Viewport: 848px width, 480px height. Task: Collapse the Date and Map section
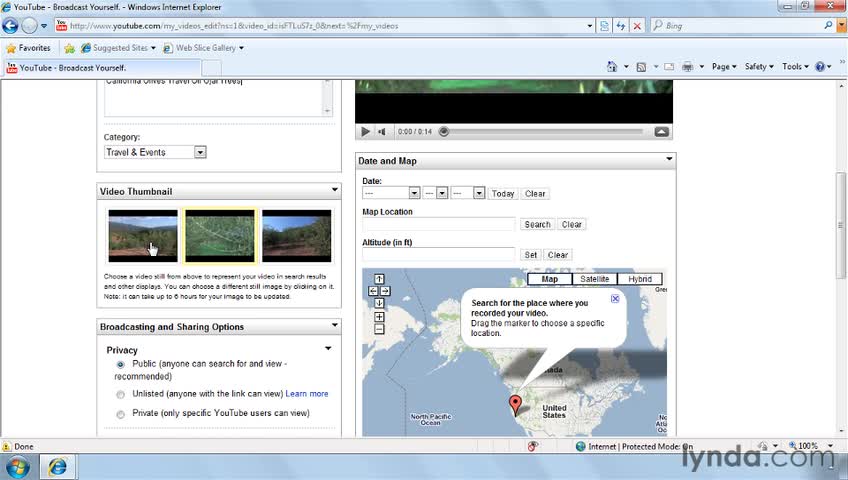(x=669, y=159)
